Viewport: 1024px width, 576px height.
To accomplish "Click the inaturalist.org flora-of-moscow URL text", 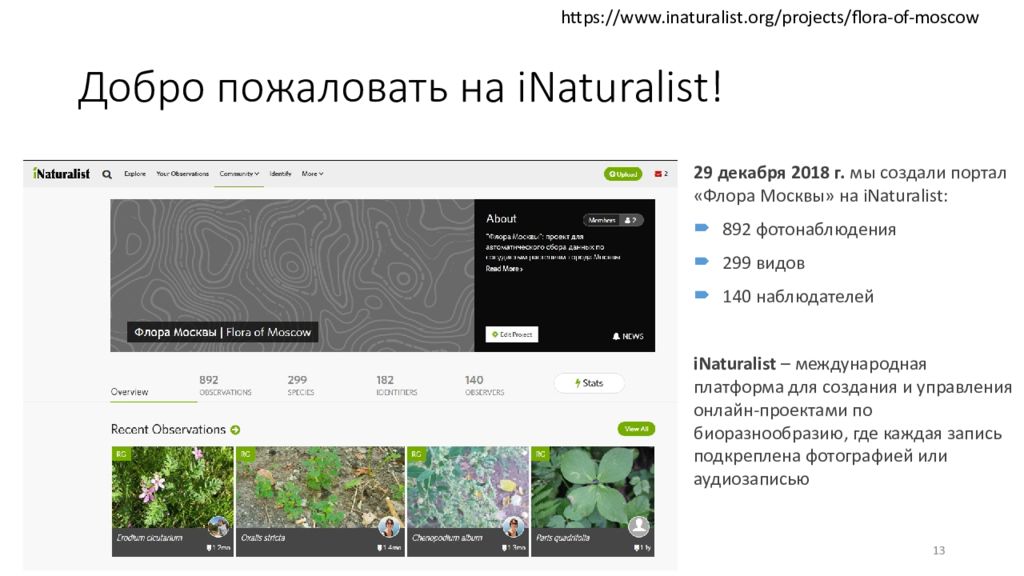I will [770, 17].
